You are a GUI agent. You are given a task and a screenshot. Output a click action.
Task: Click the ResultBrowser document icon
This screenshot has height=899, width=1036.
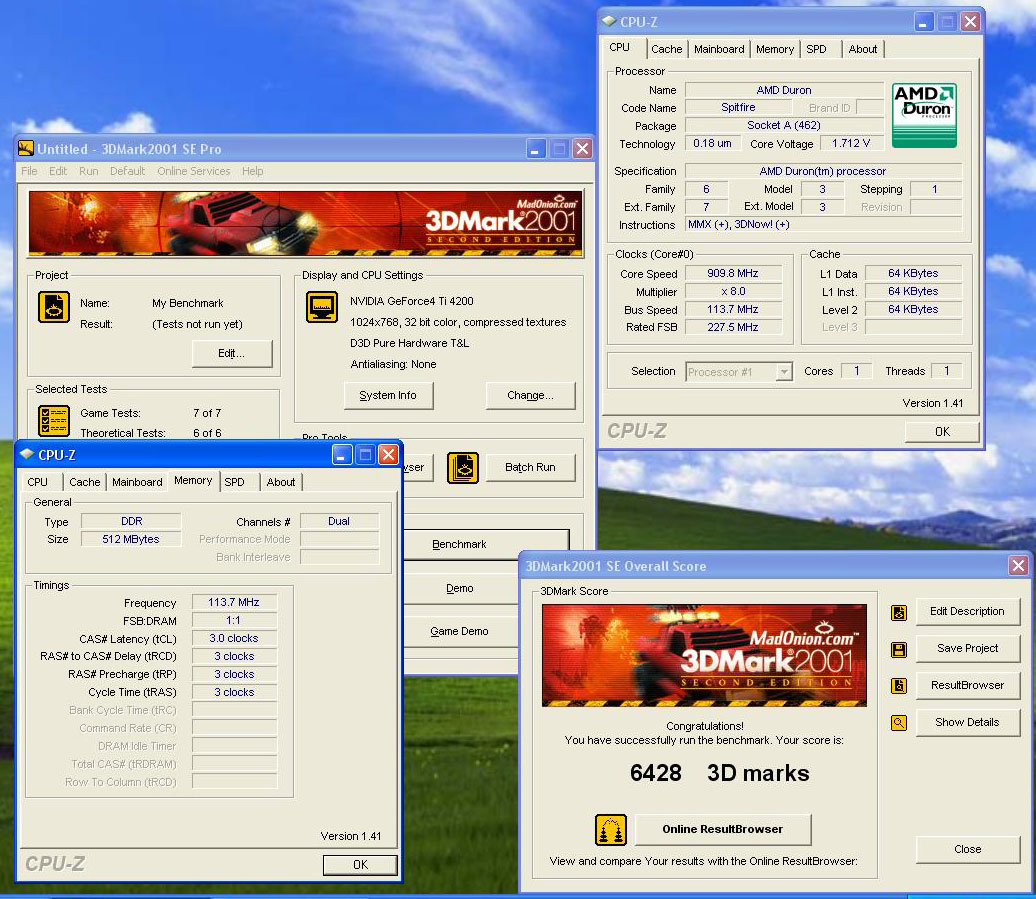pyautogui.click(x=899, y=686)
